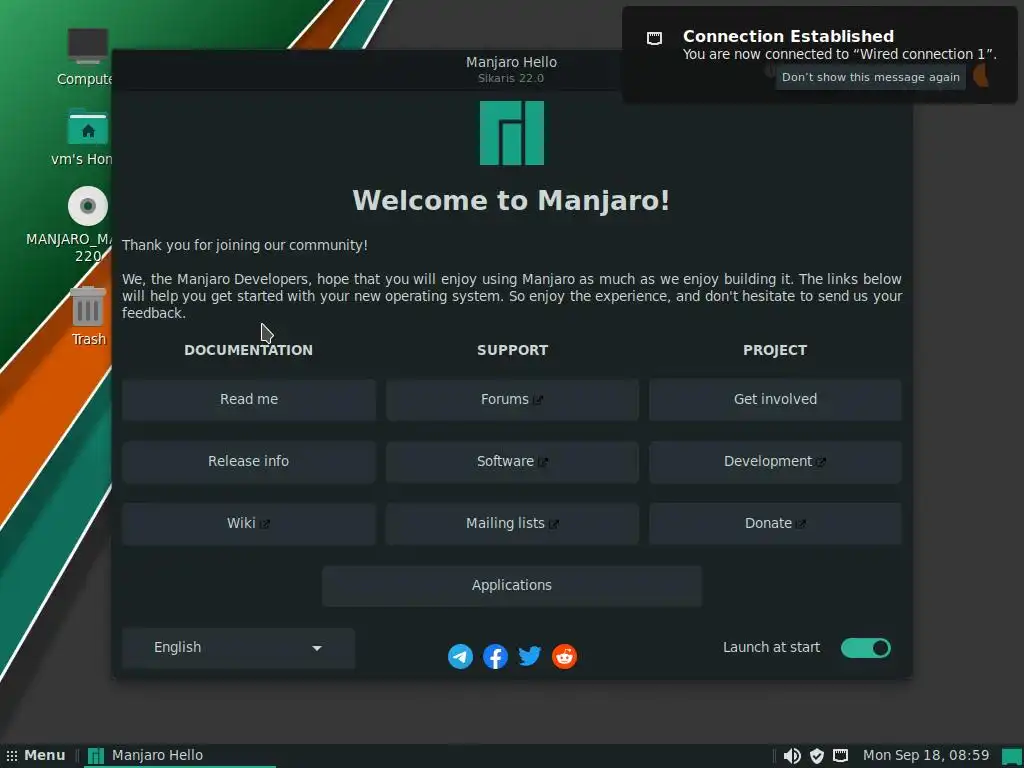Click the SUPPORT column heading
This screenshot has width=1024, height=768.
[513, 350]
